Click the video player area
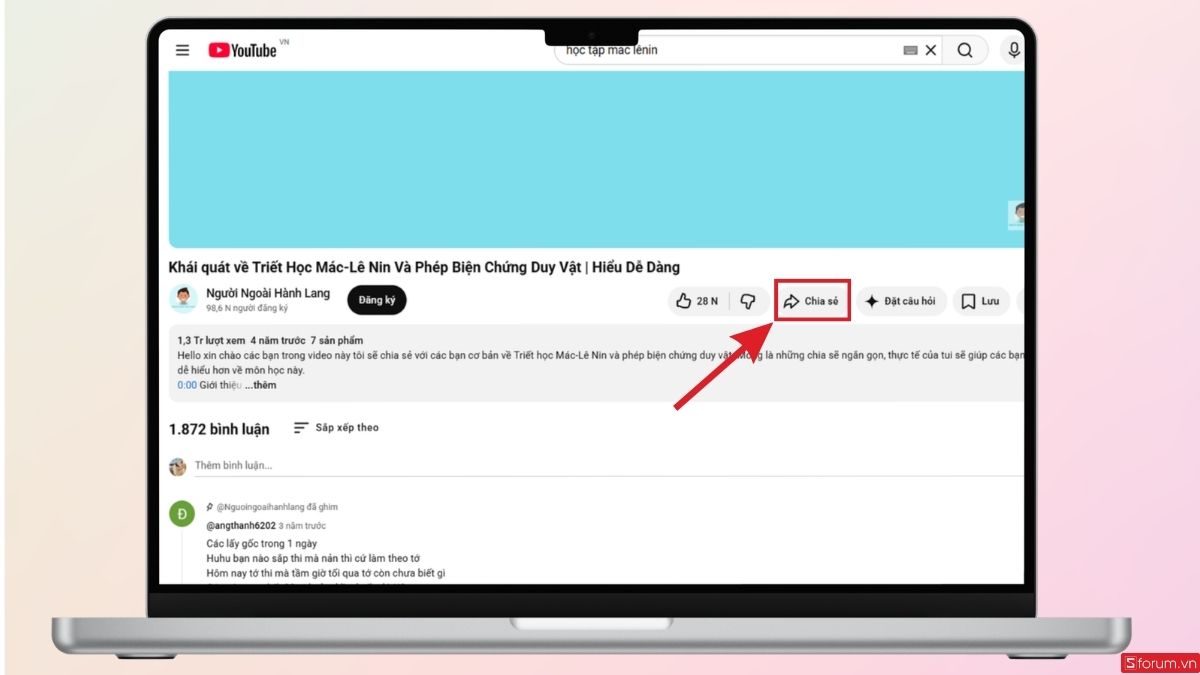Screen dimensions: 1200x675 pyautogui.click(x=596, y=159)
